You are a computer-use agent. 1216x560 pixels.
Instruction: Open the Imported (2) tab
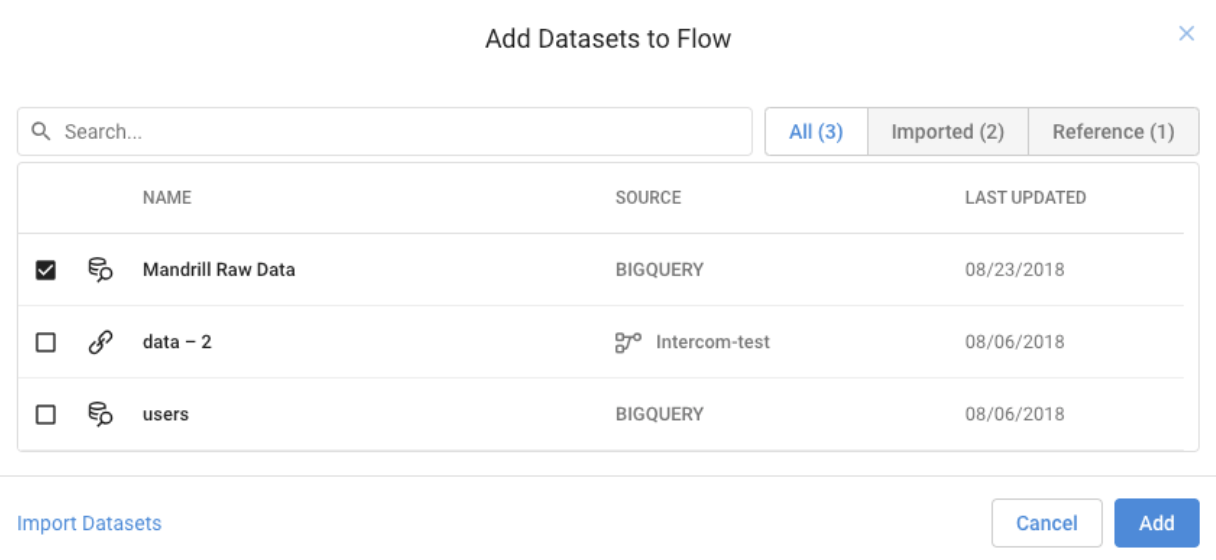coord(947,132)
